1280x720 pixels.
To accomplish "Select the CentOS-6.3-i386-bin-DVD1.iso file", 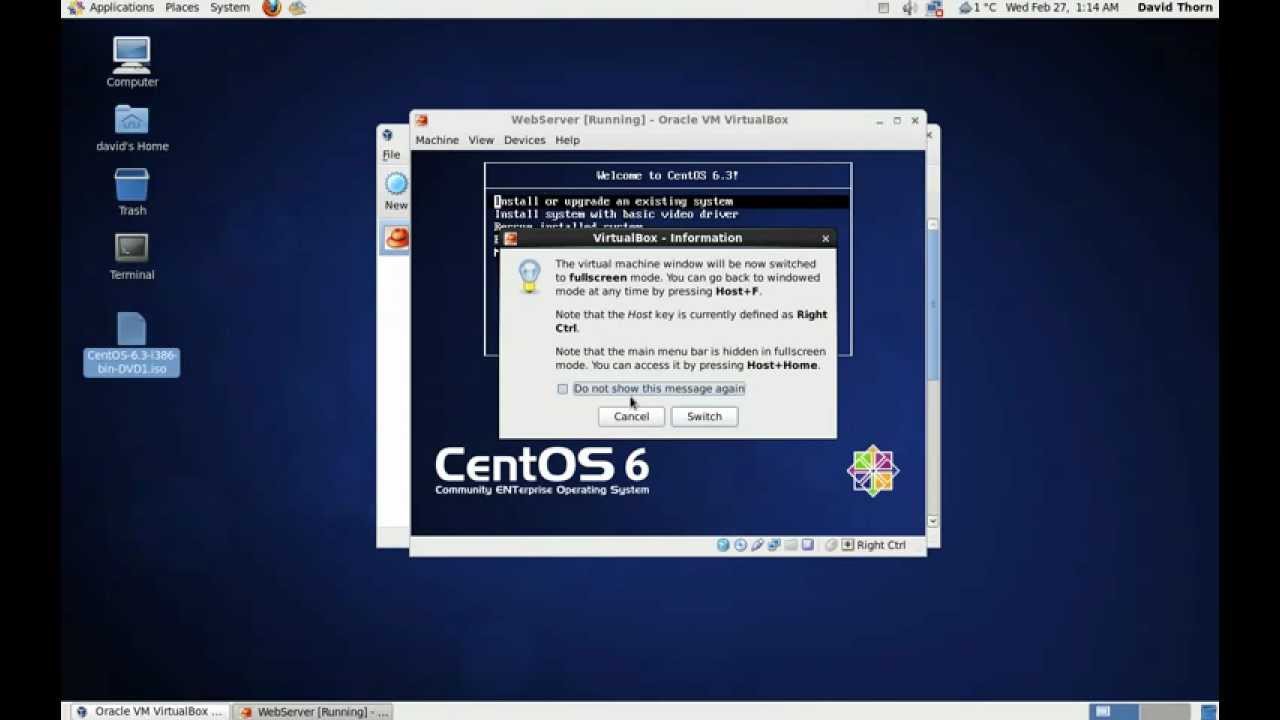I will point(132,344).
